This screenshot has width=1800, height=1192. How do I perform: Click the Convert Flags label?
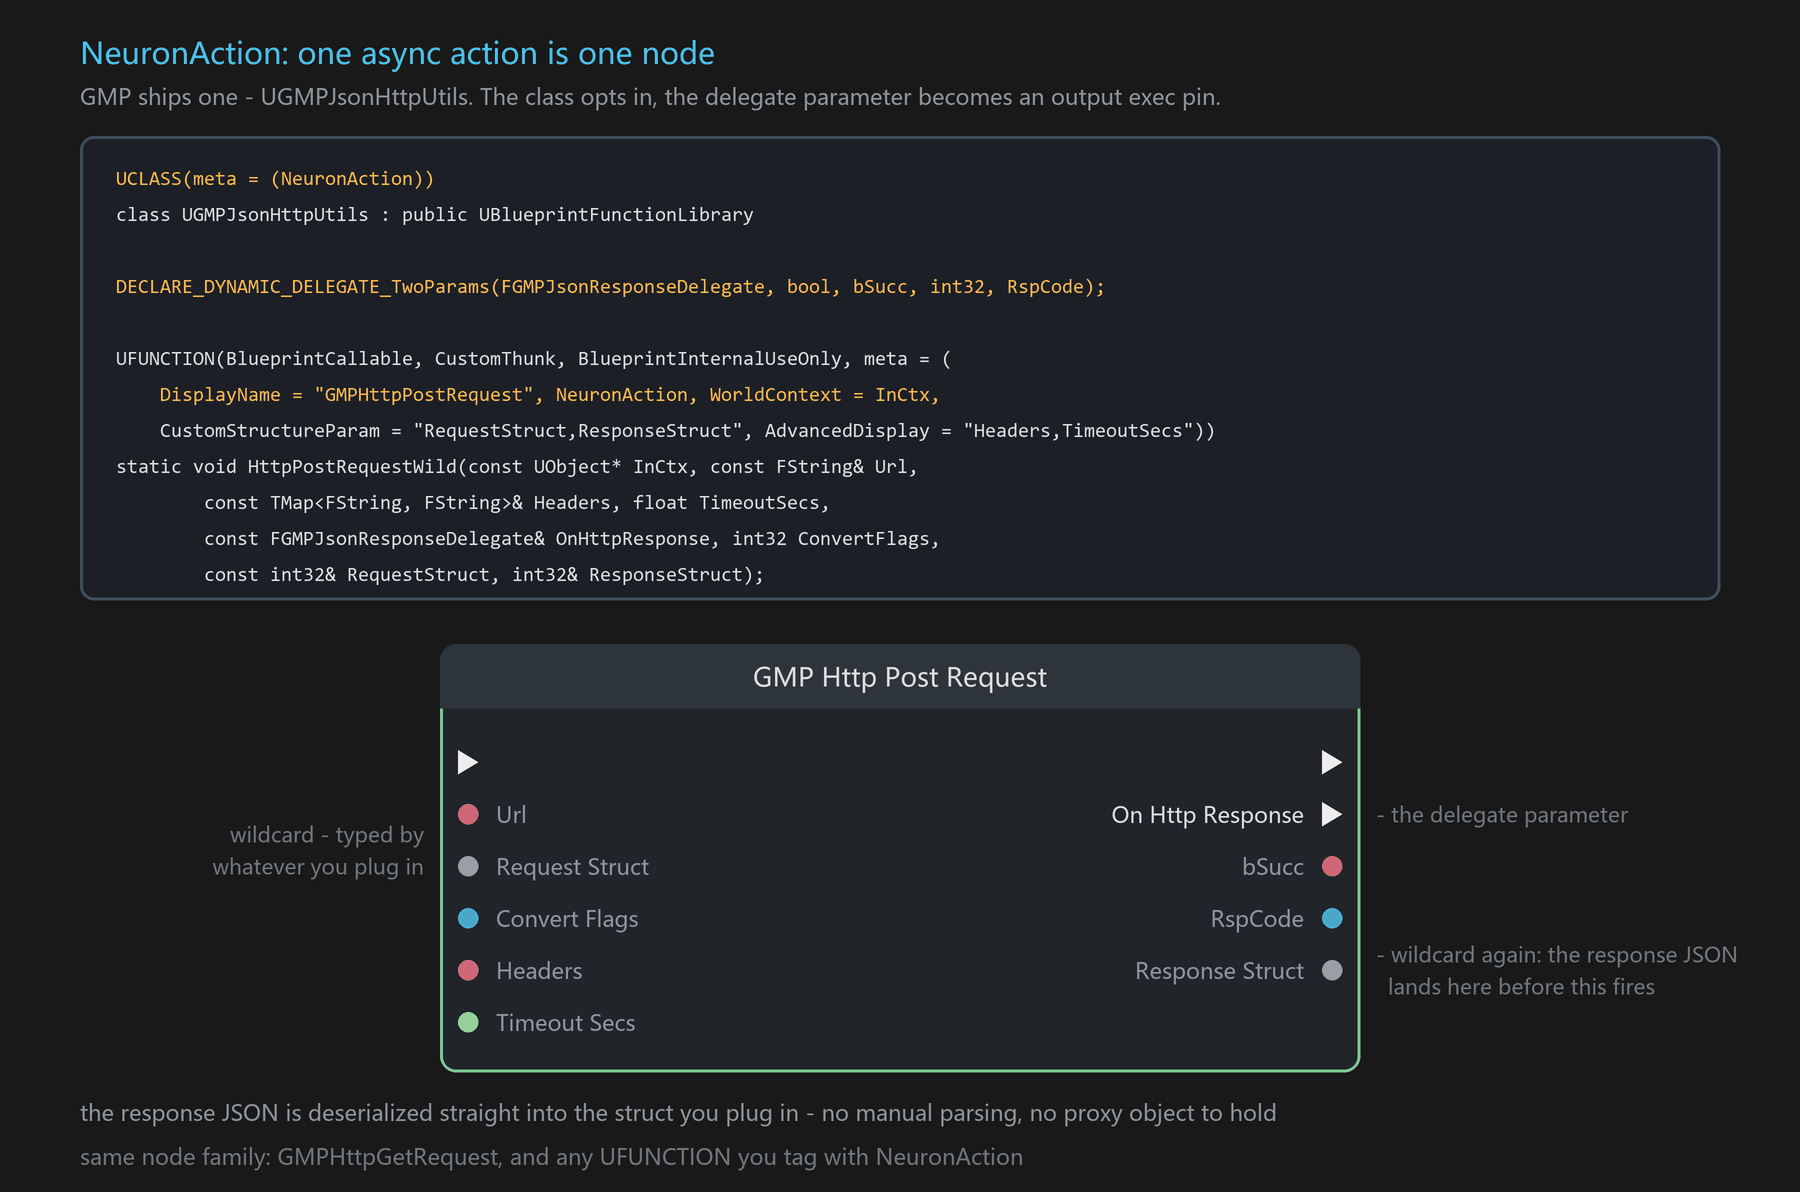[x=567, y=919]
